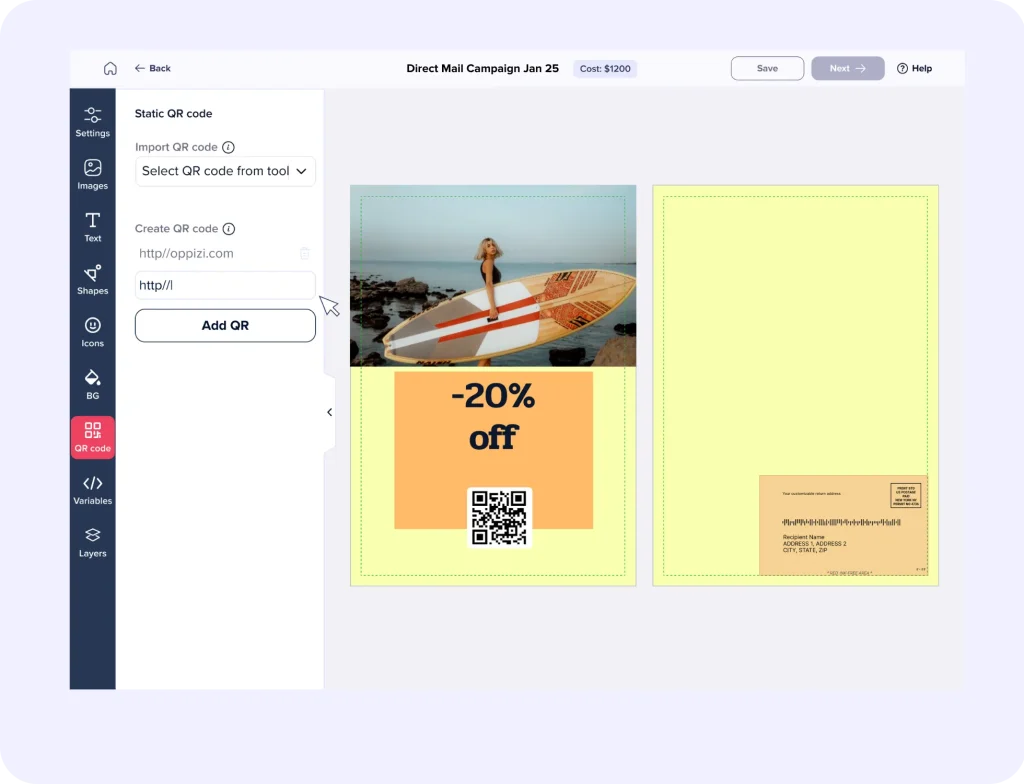
Task: Click the Next button
Action: 848,68
